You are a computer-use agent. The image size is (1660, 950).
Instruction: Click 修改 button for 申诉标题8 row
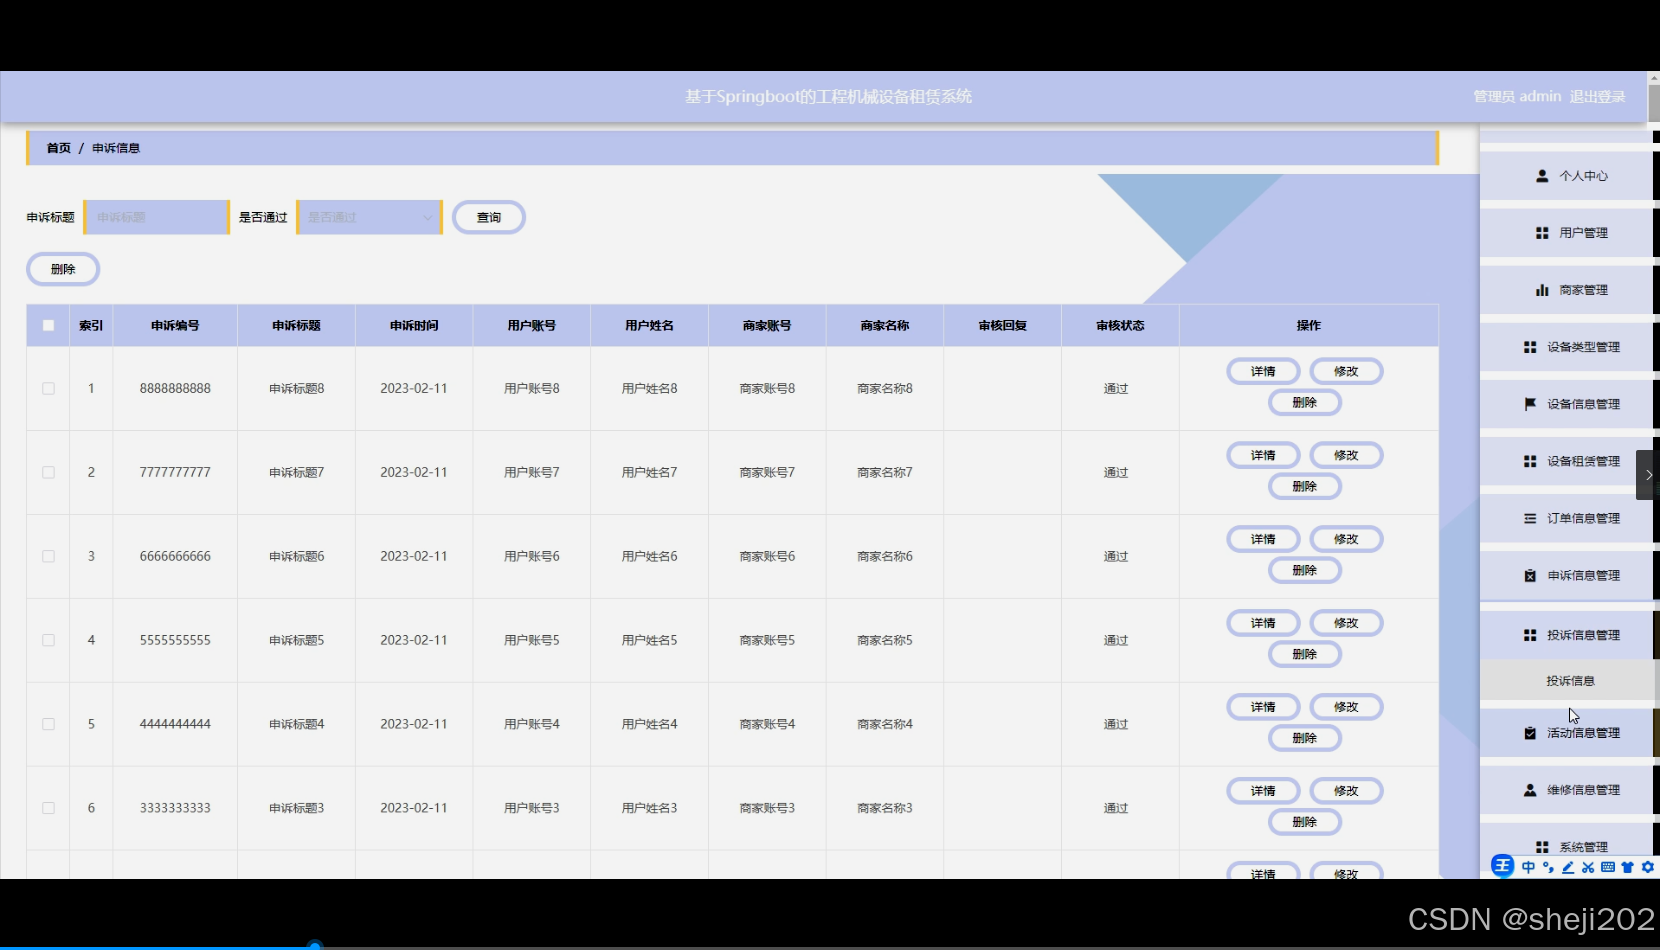coord(1346,371)
